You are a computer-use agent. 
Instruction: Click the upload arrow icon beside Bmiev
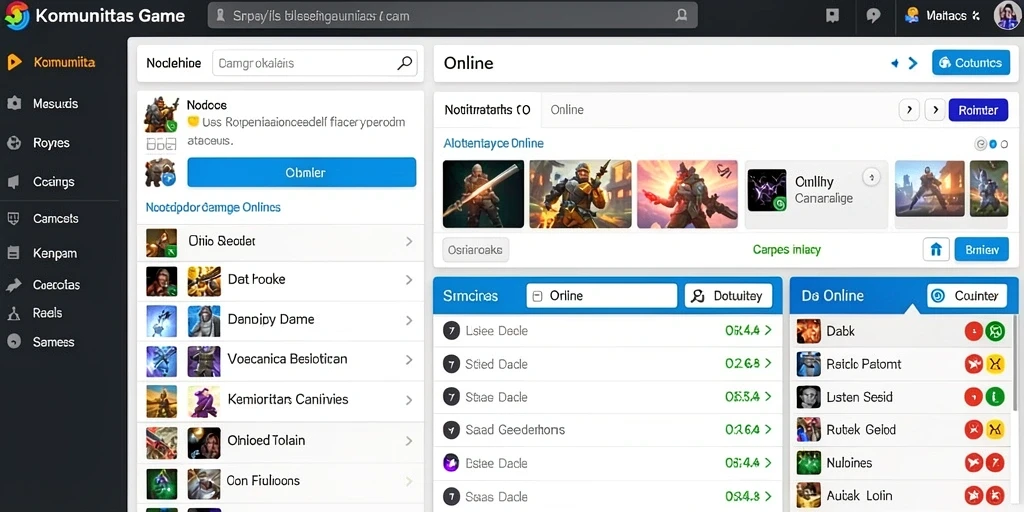[936, 249]
